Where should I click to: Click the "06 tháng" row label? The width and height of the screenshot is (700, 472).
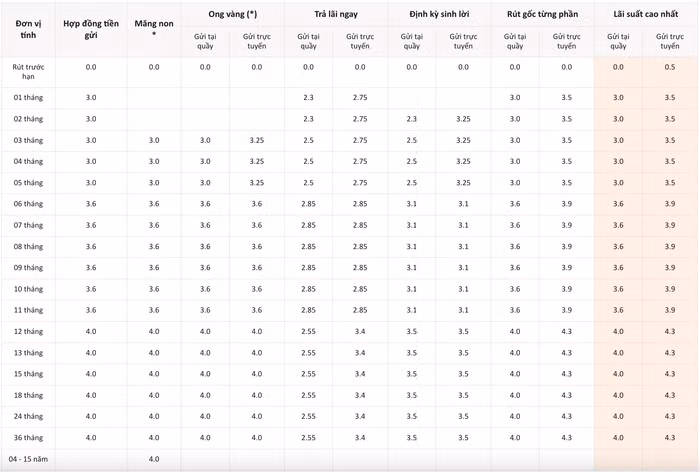[28, 203]
